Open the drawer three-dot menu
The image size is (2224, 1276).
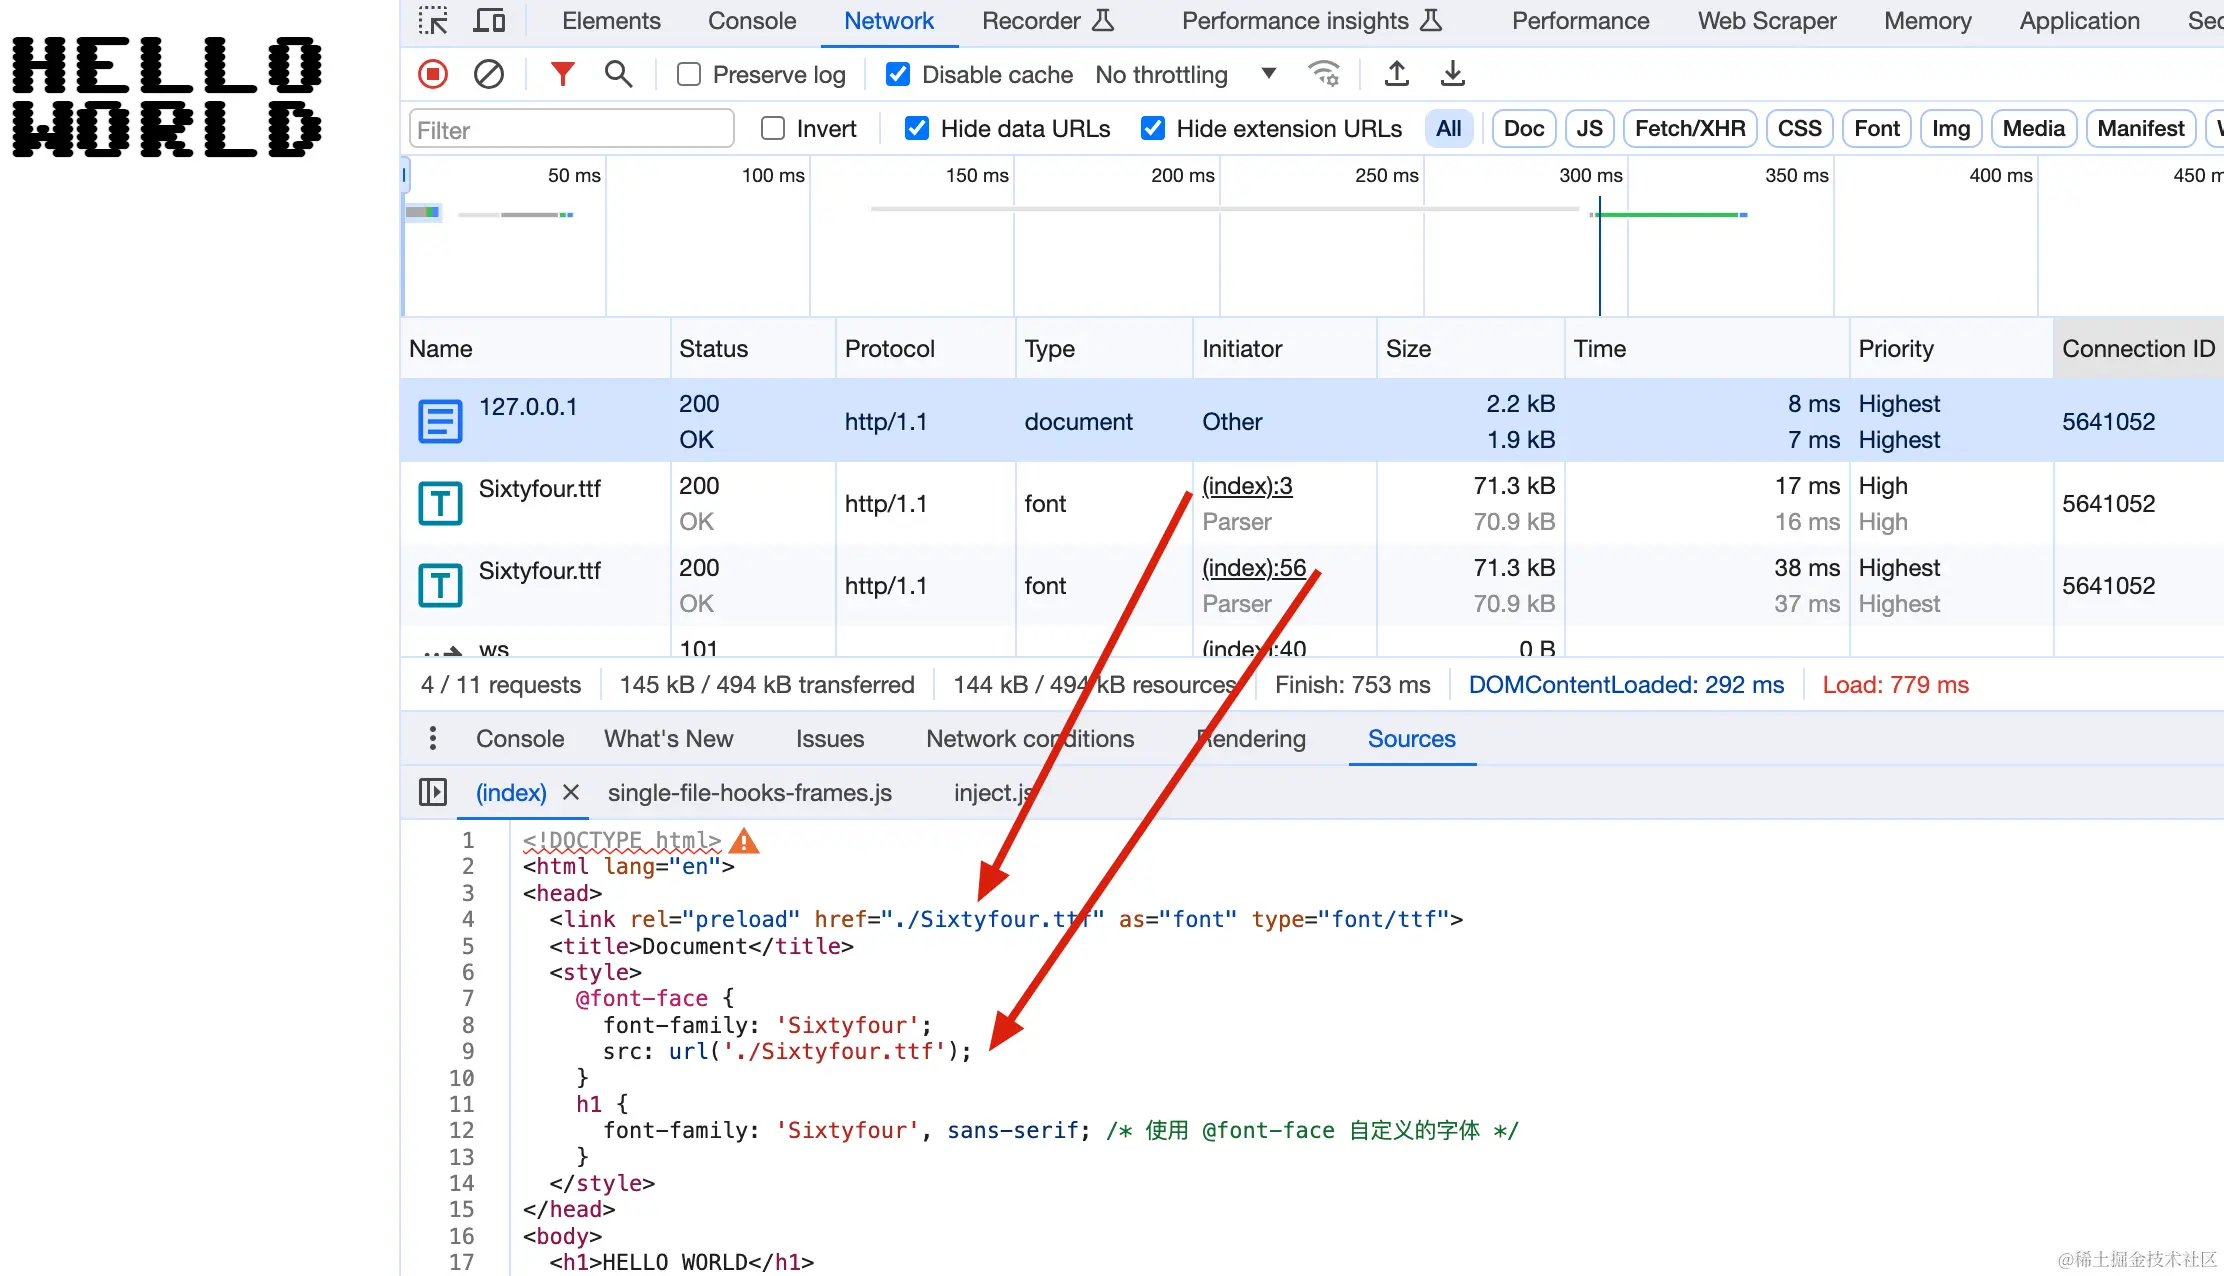[x=433, y=739]
